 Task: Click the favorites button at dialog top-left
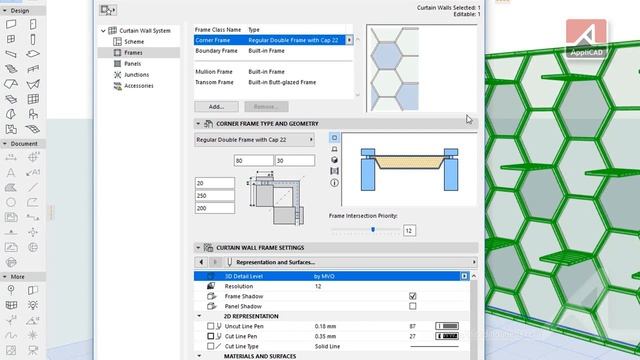pos(108,10)
